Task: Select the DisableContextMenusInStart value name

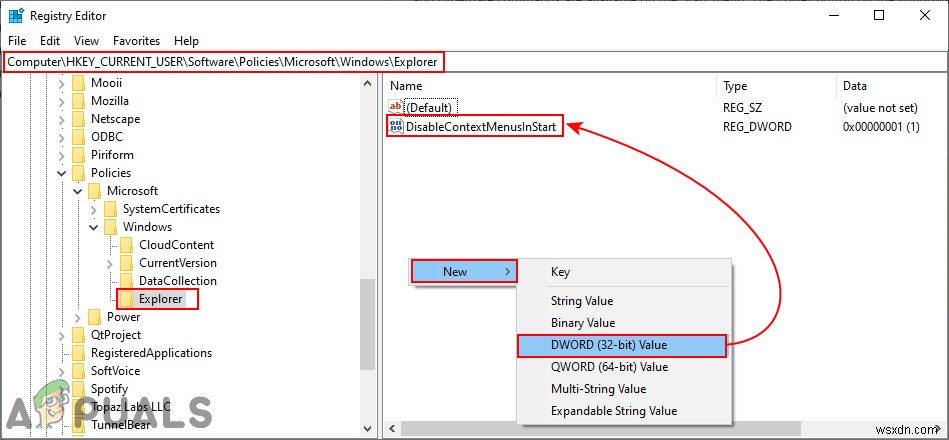Action: click(481, 126)
